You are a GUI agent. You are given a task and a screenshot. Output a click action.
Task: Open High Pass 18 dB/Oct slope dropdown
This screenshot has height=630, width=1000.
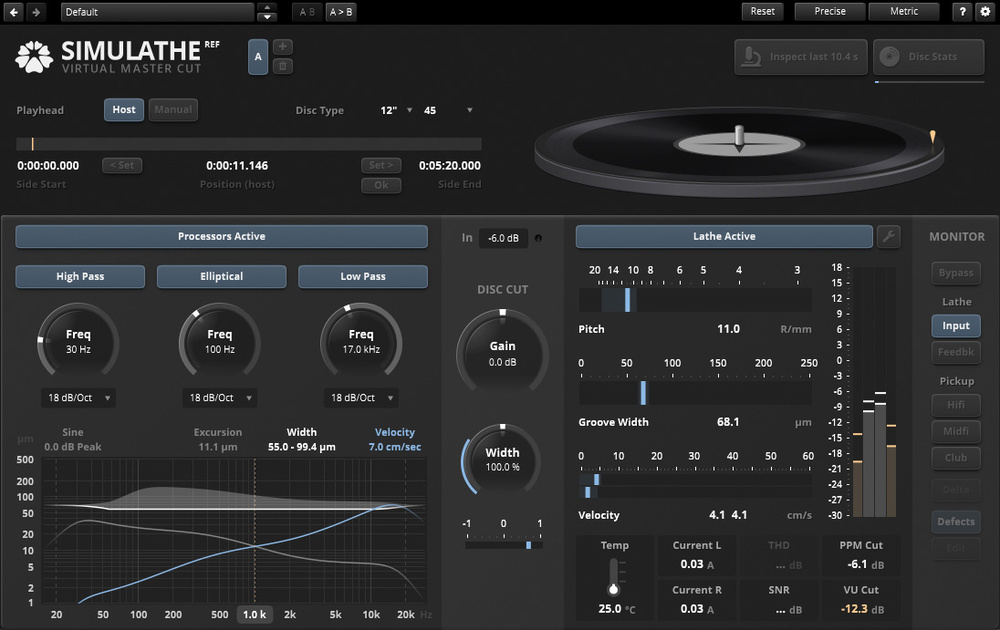[x=80, y=398]
